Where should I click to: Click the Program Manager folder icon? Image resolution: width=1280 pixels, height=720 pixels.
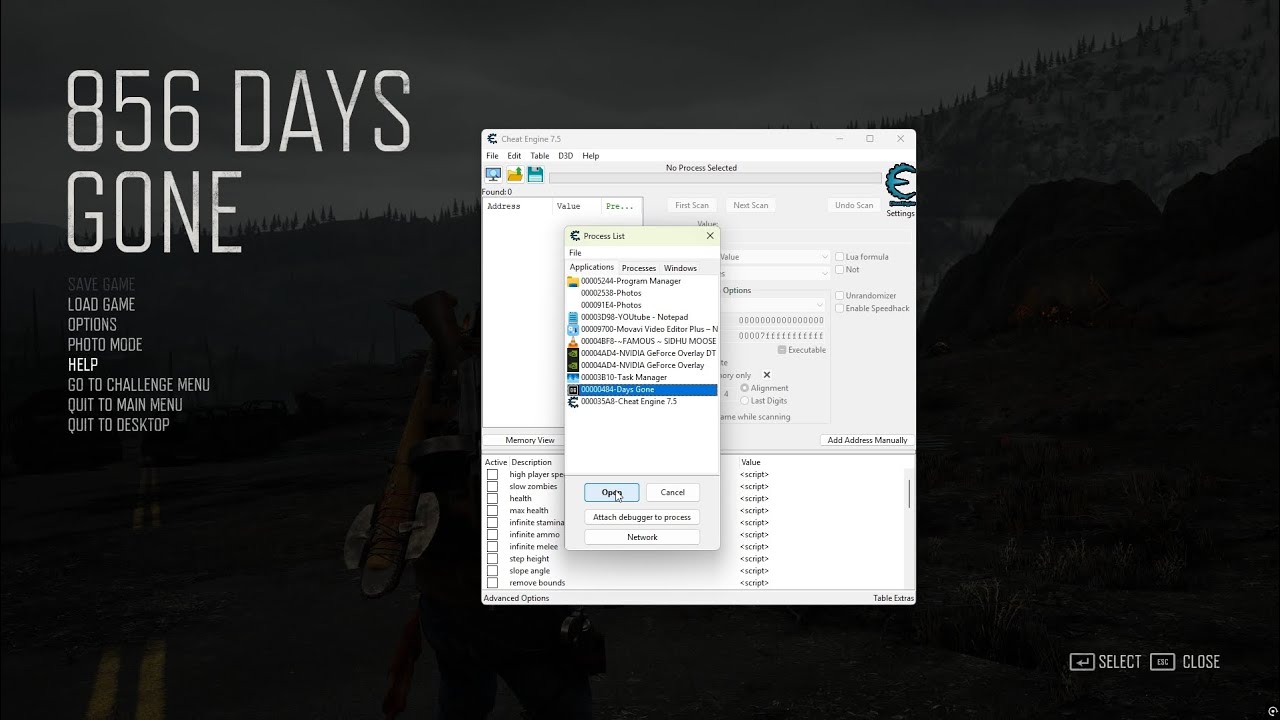coord(573,281)
